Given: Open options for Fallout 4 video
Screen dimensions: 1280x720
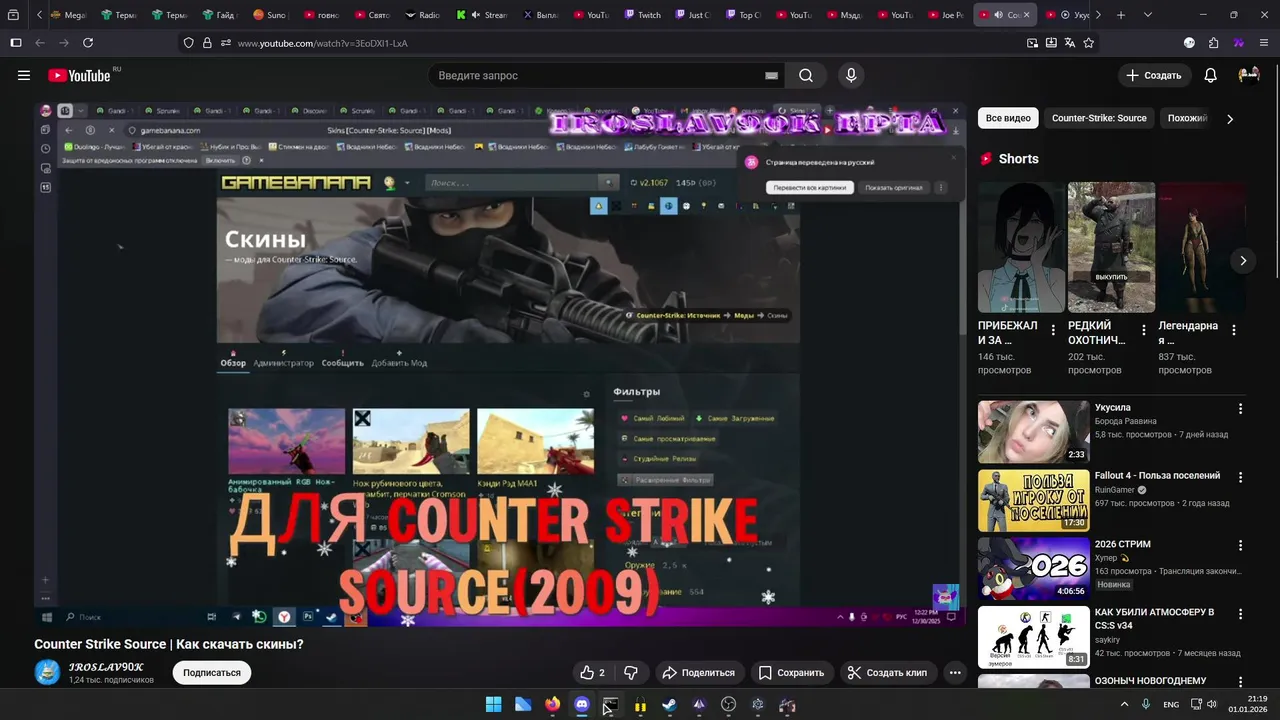Looking at the screenshot, I should (1240, 477).
